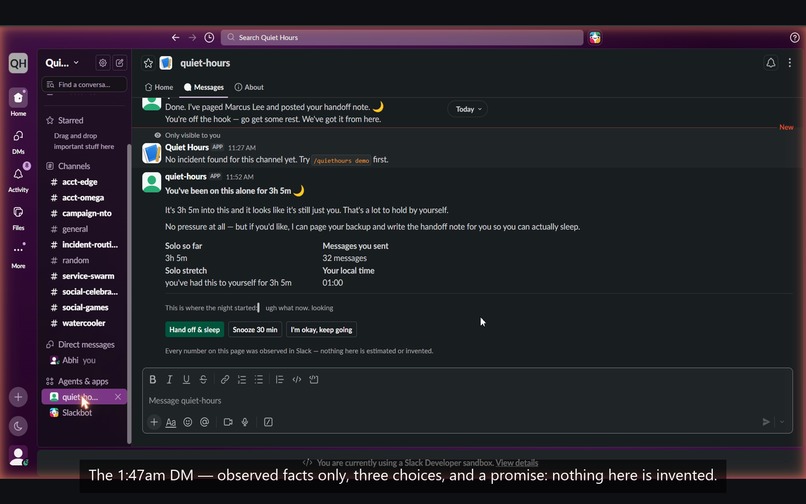Click the new message compose icon
The height and width of the screenshot is (504, 806).
pos(119,63)
